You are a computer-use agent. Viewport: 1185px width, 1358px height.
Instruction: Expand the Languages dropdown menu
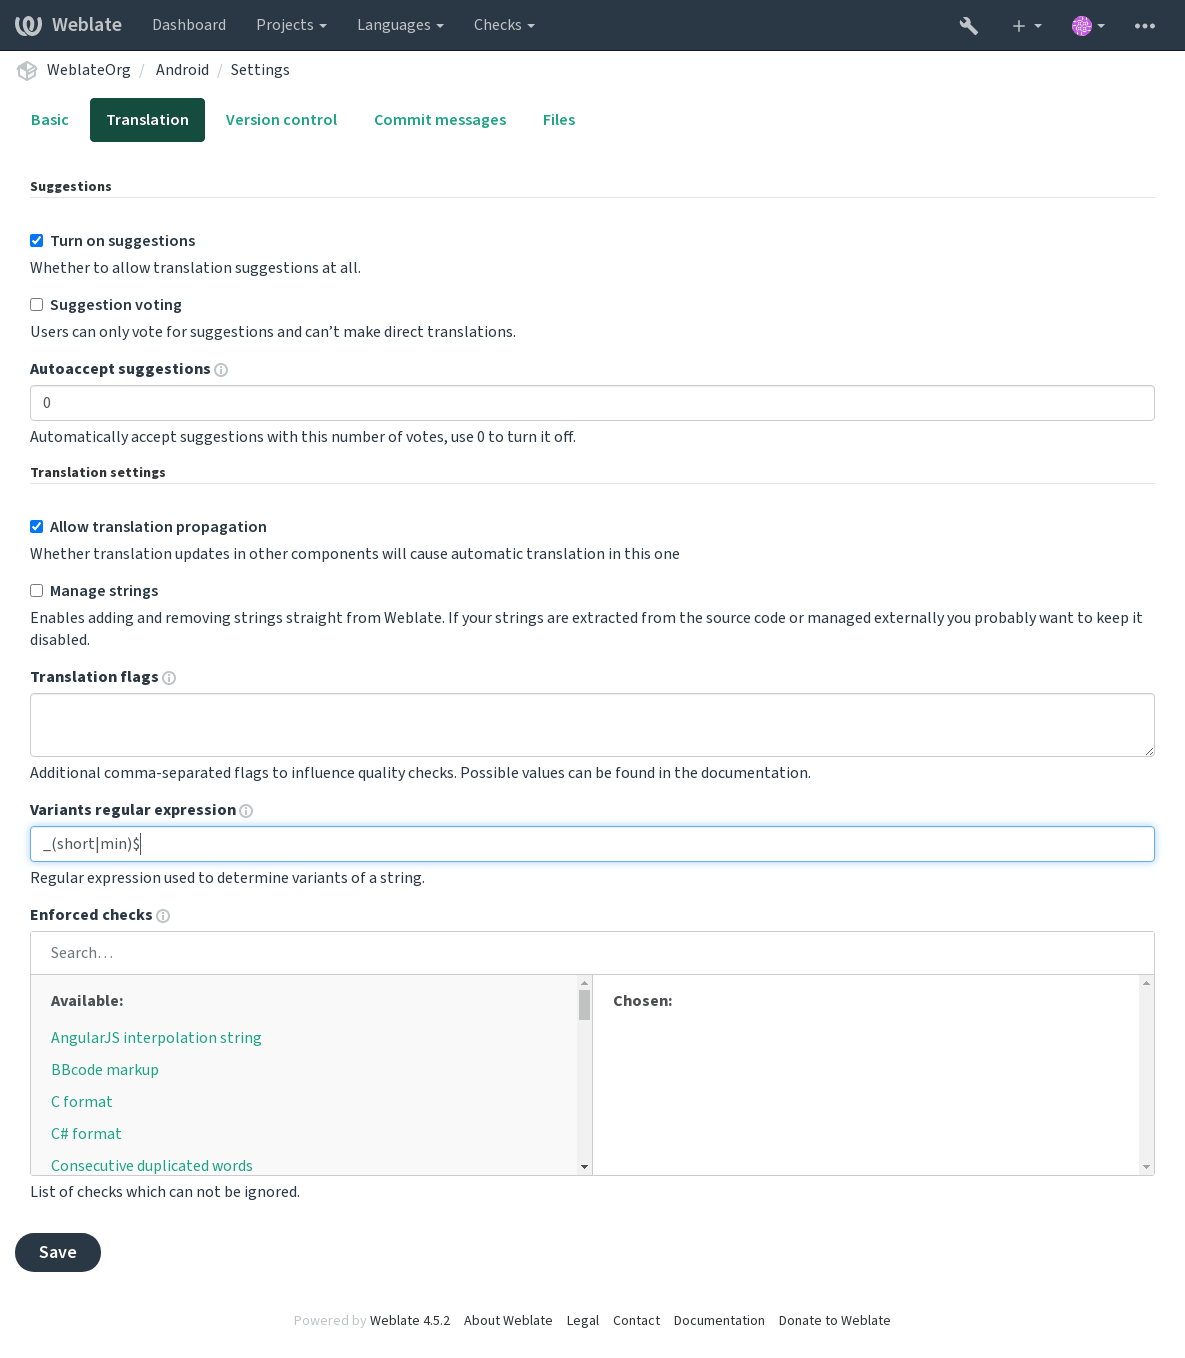(400, 25)
